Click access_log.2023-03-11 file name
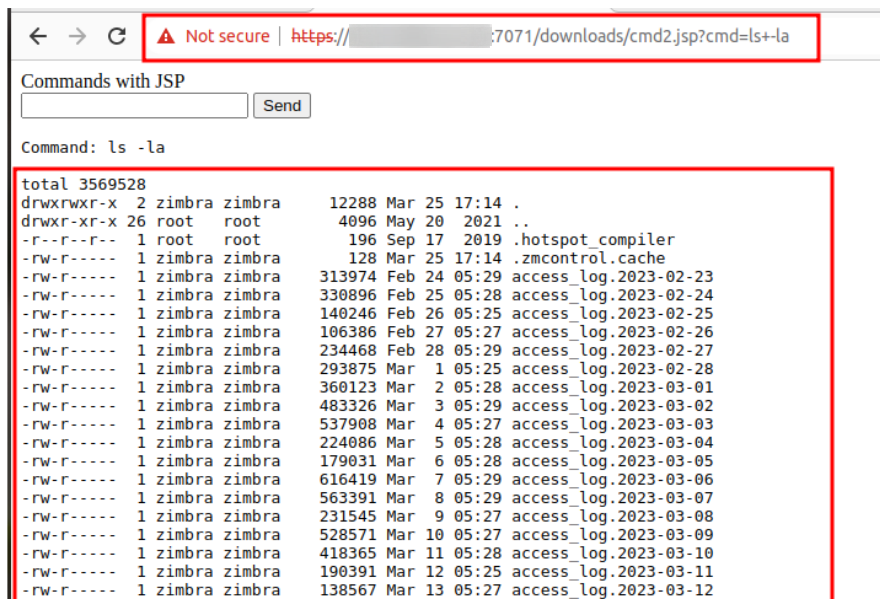The height and width of the screenshot is (599, 880). click(612, 572)
